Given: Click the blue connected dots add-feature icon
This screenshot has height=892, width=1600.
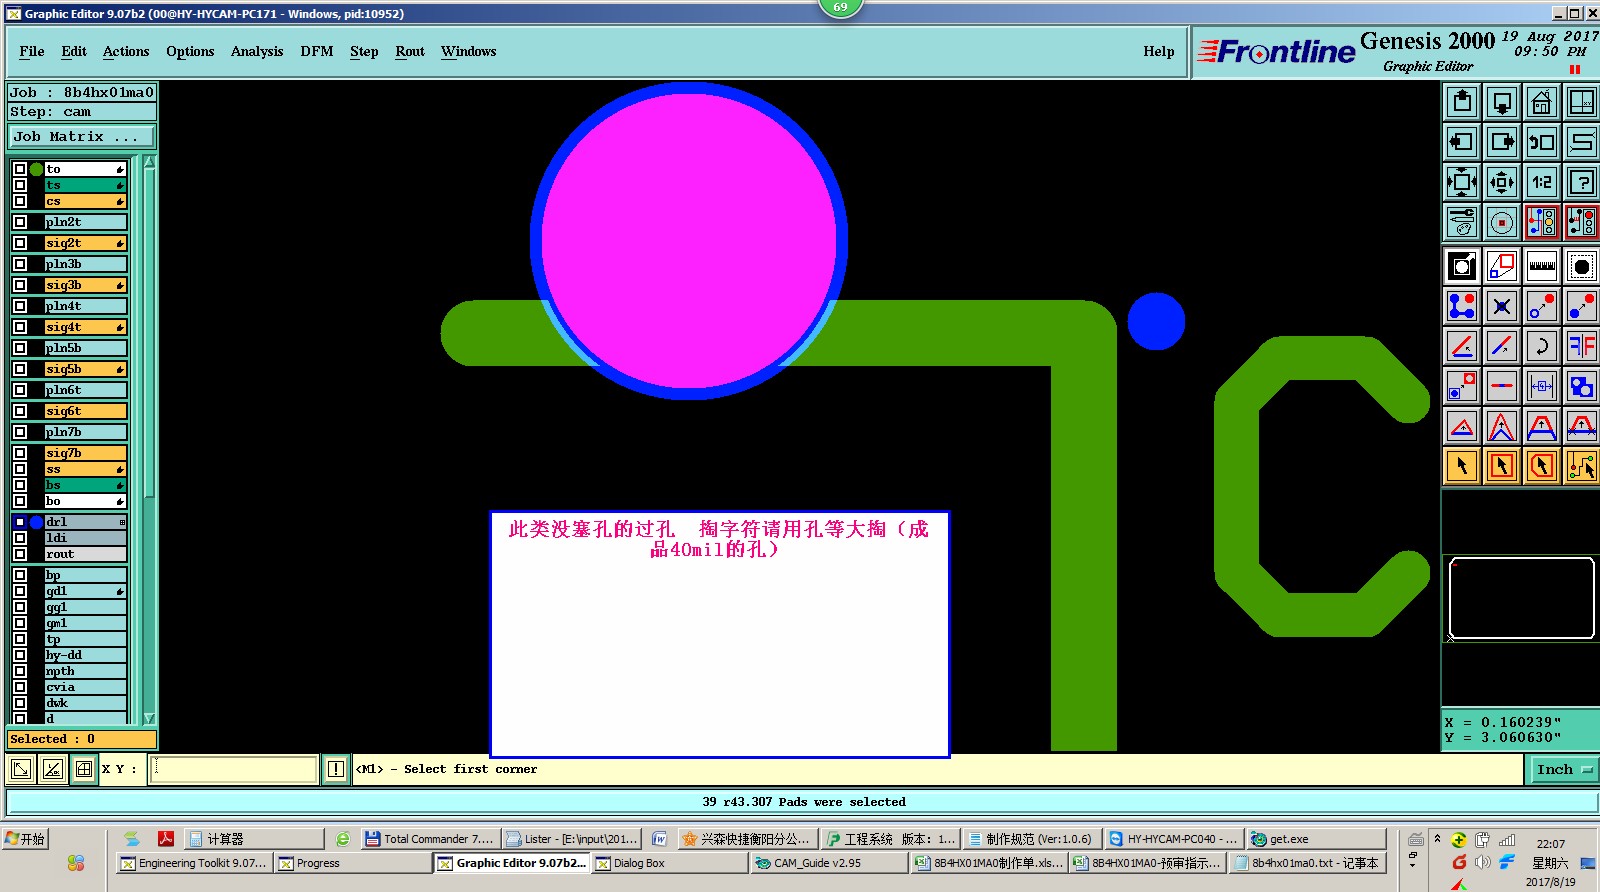Looking at the screenshot, I should pyautogui.click(x=1462, y=306).
